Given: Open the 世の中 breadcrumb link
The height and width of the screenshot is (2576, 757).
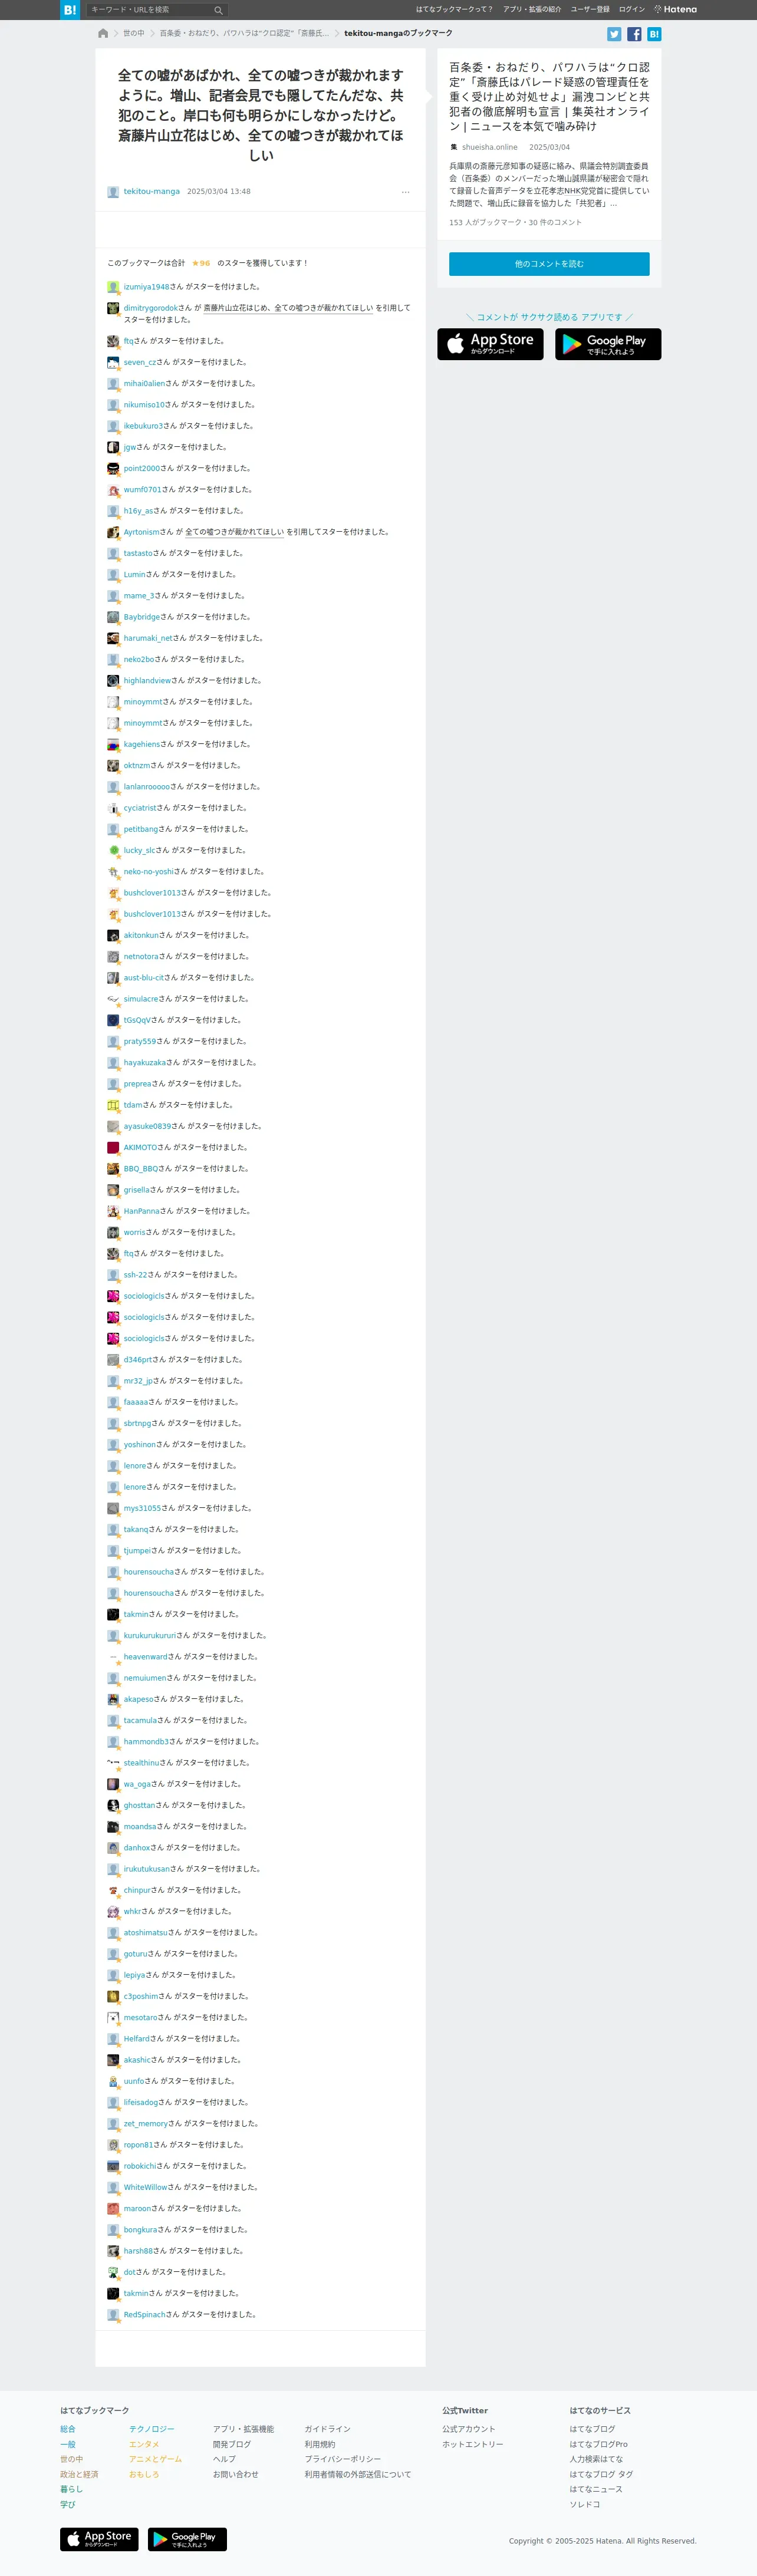Looking at the screenshot, I should [133, 33].
